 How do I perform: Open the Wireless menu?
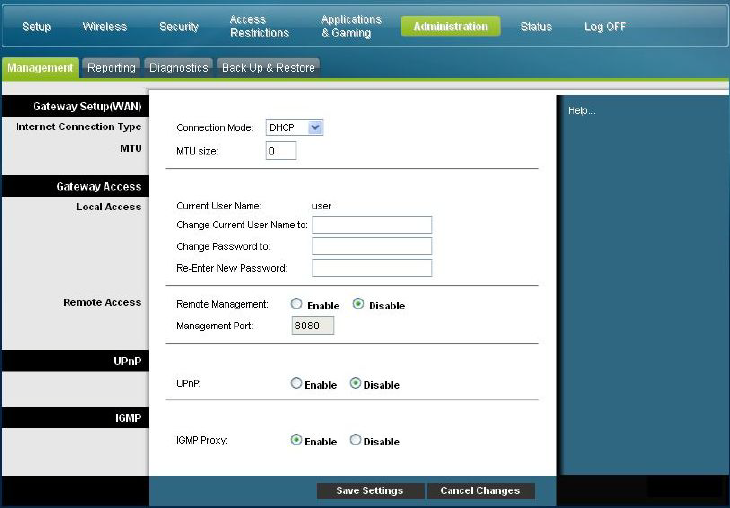[x=105, y=27]
